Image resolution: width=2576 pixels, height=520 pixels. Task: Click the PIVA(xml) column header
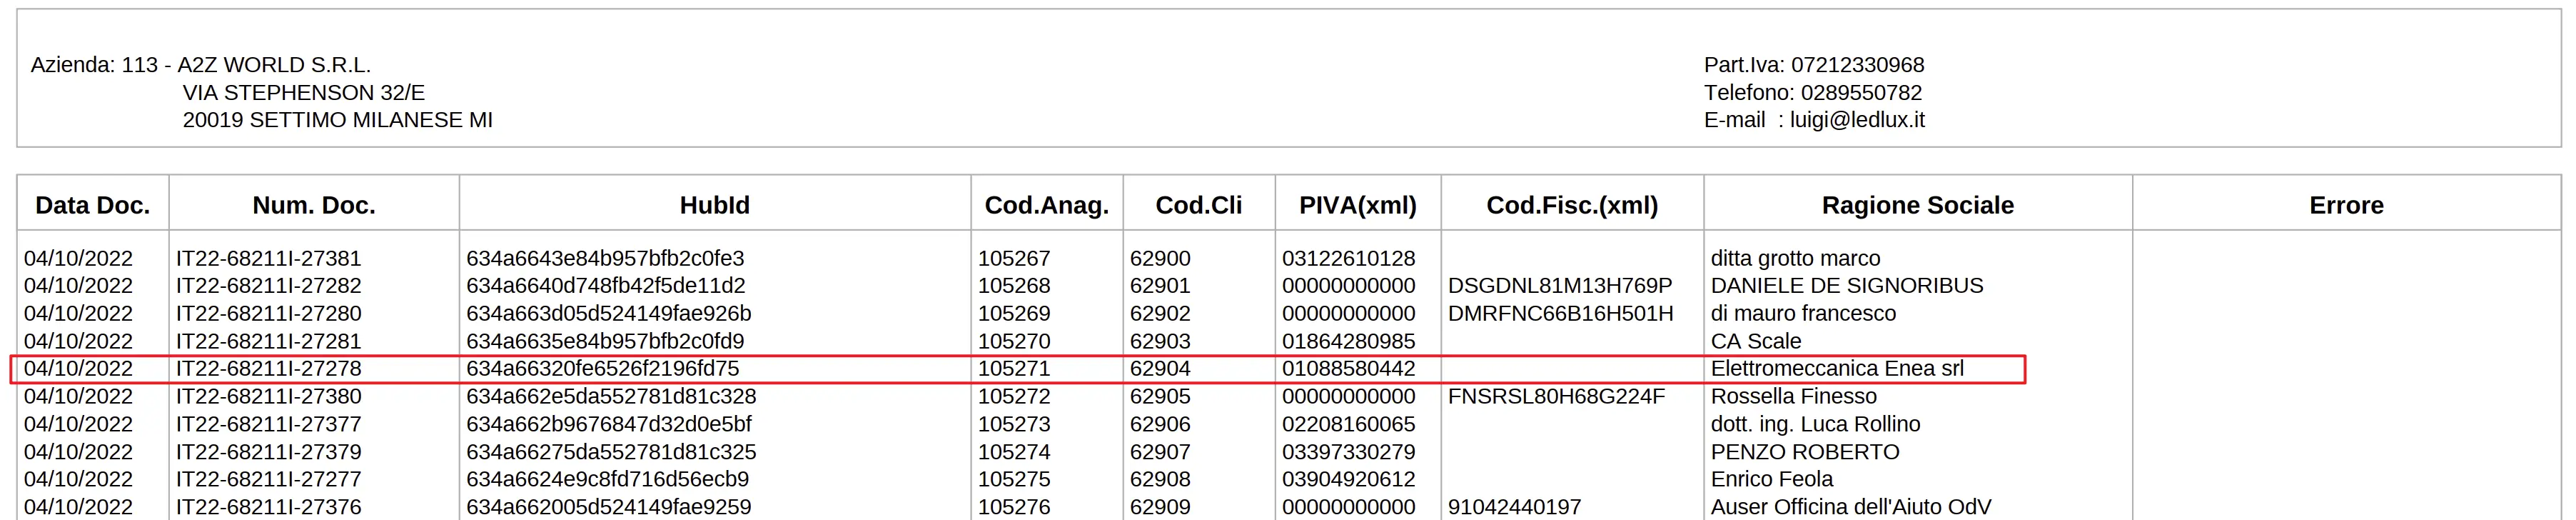click(x=1357, y=205)
